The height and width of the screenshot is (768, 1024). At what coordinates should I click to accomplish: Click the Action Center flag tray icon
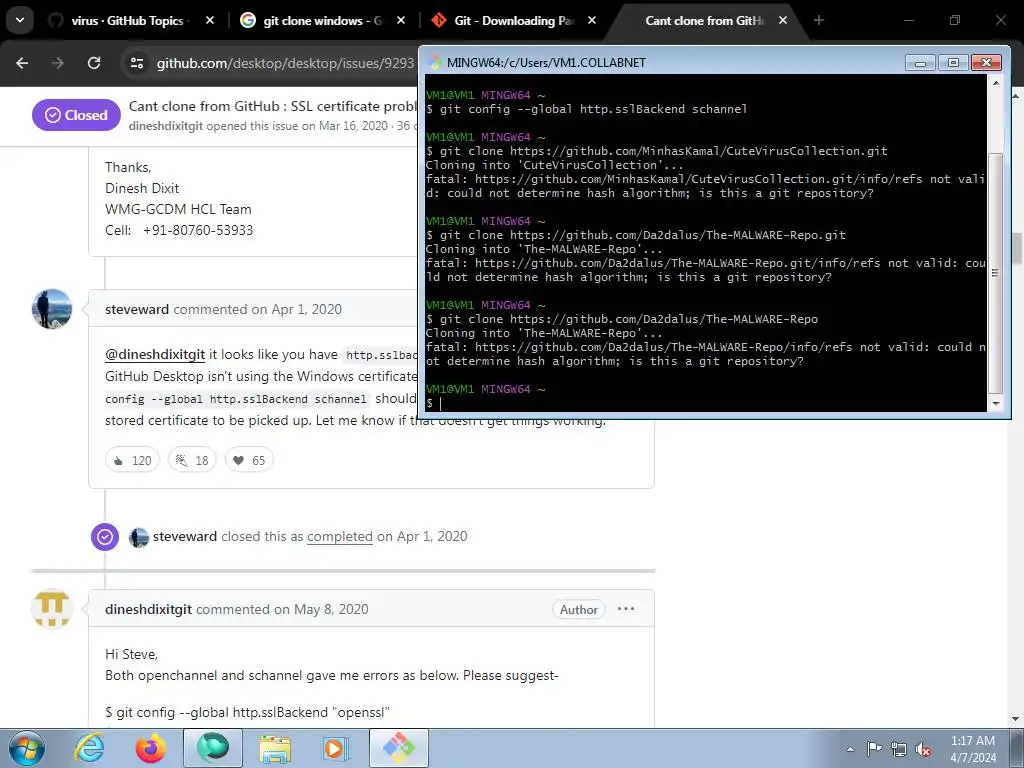(x=874, y=748)
